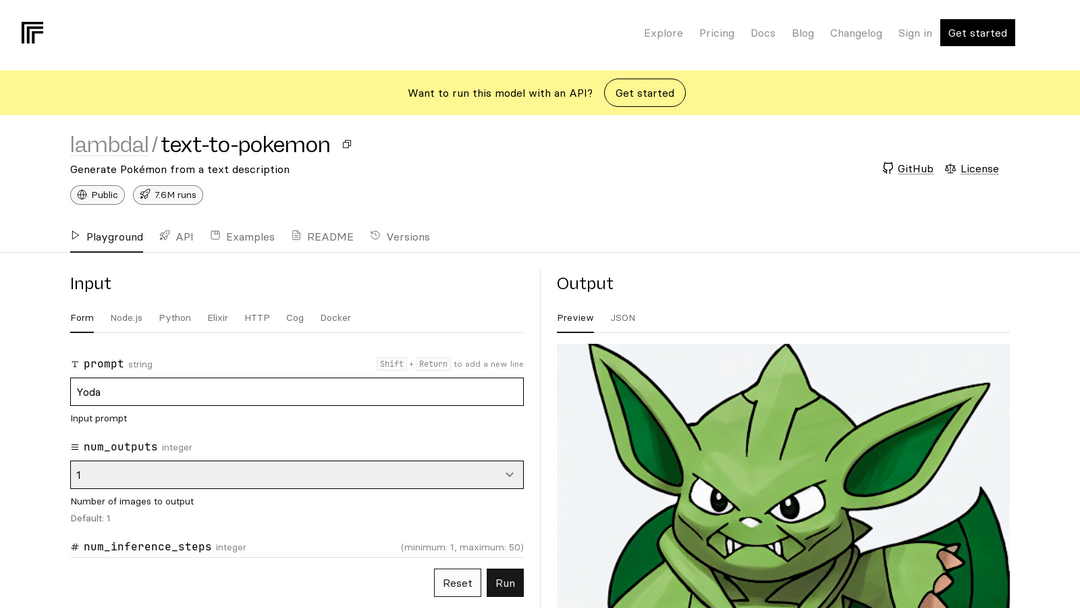Click the Replicate logo icon
The image size is (1080, 608).
[32, 32]
